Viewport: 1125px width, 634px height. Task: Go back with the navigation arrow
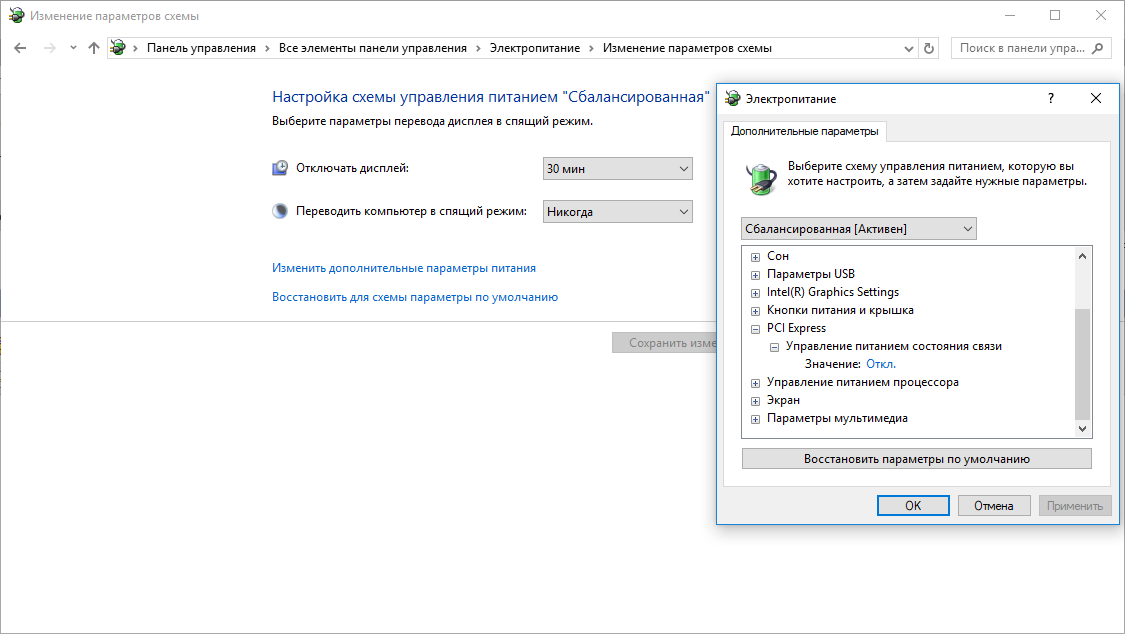[20, 48]
